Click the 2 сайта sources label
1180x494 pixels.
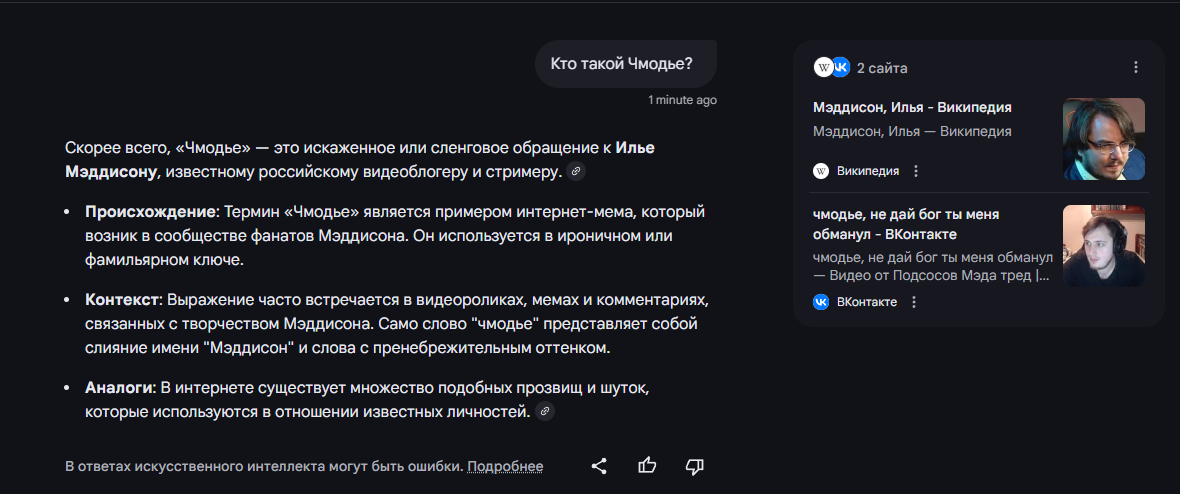pos(882,68)
